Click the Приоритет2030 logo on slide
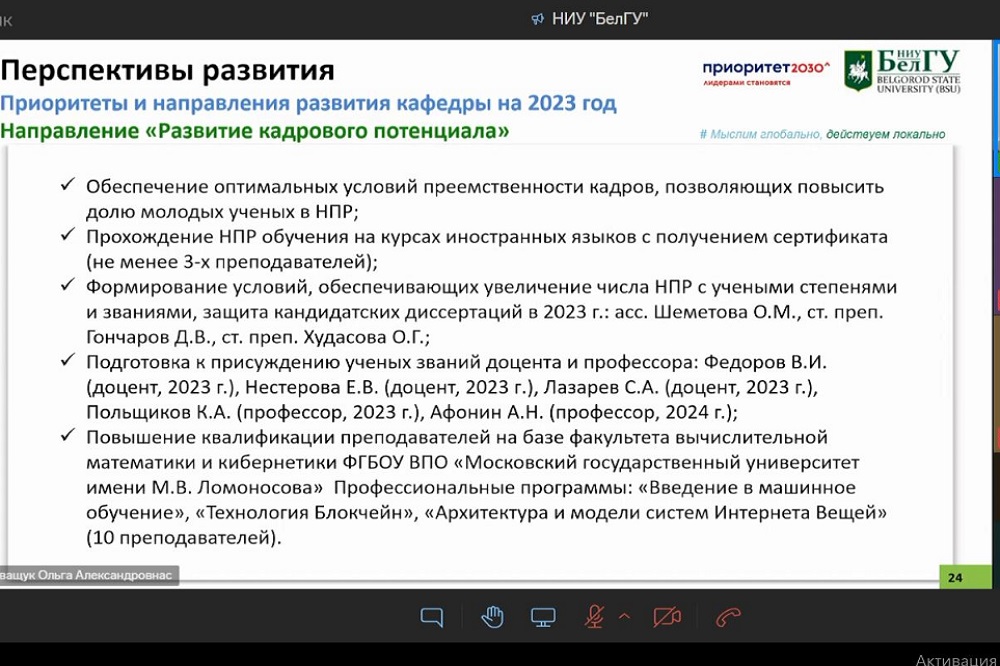The width and height of the screenshot is (1000, 666). tap(766, 71)
